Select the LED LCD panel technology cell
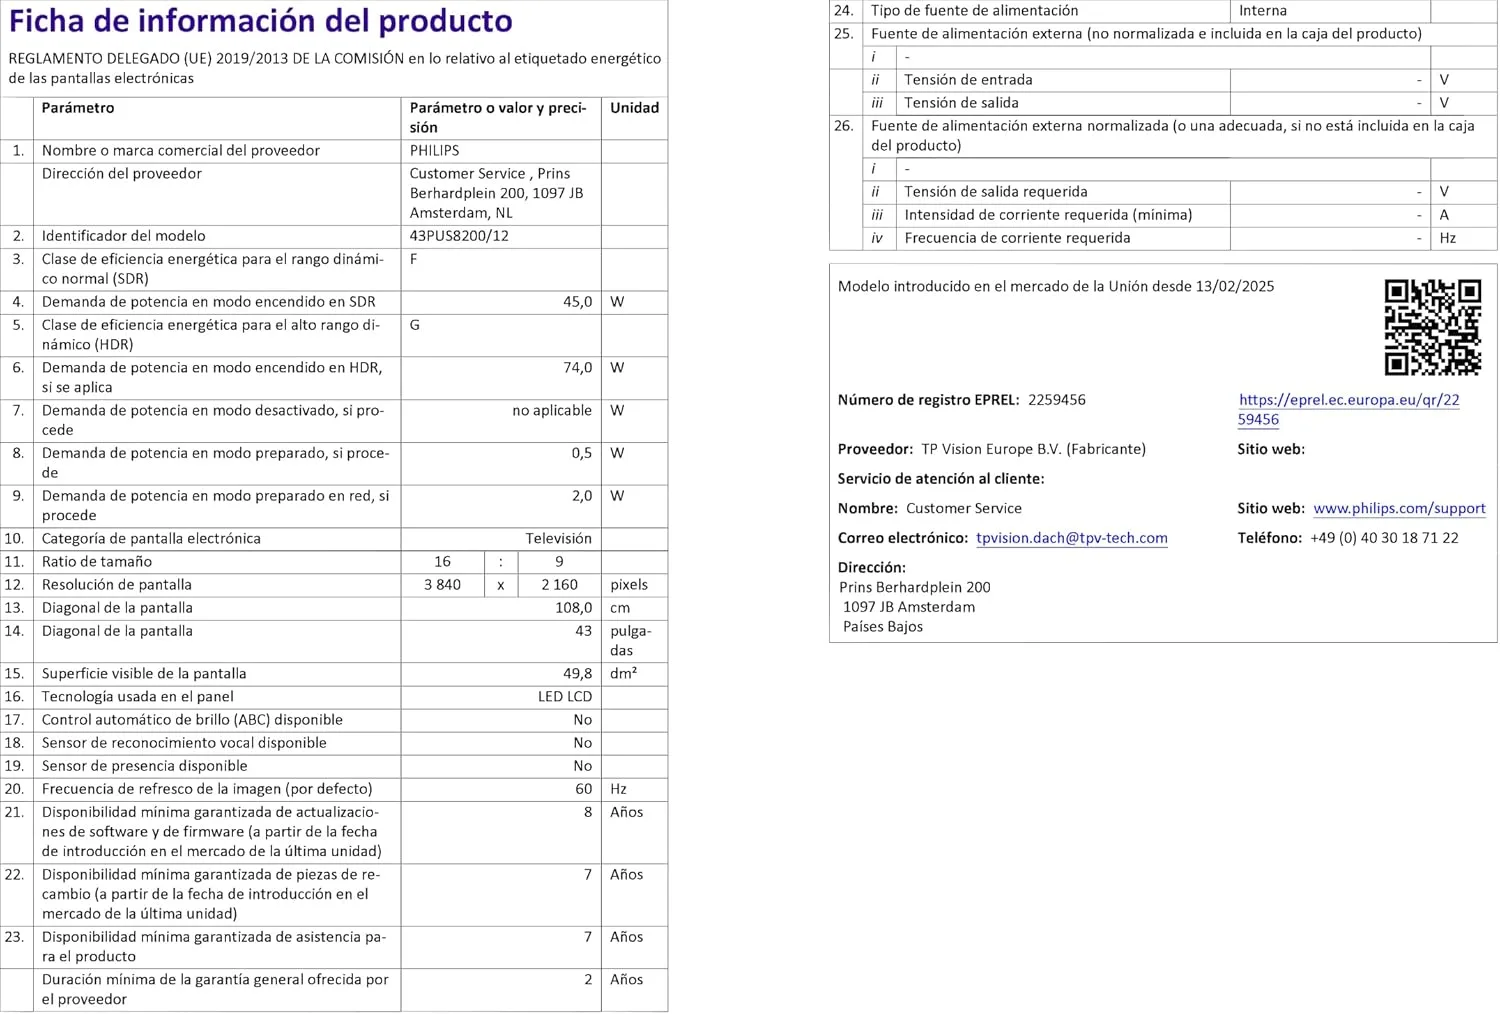This screenshot has width=1500, height=1014. point(563,697)
